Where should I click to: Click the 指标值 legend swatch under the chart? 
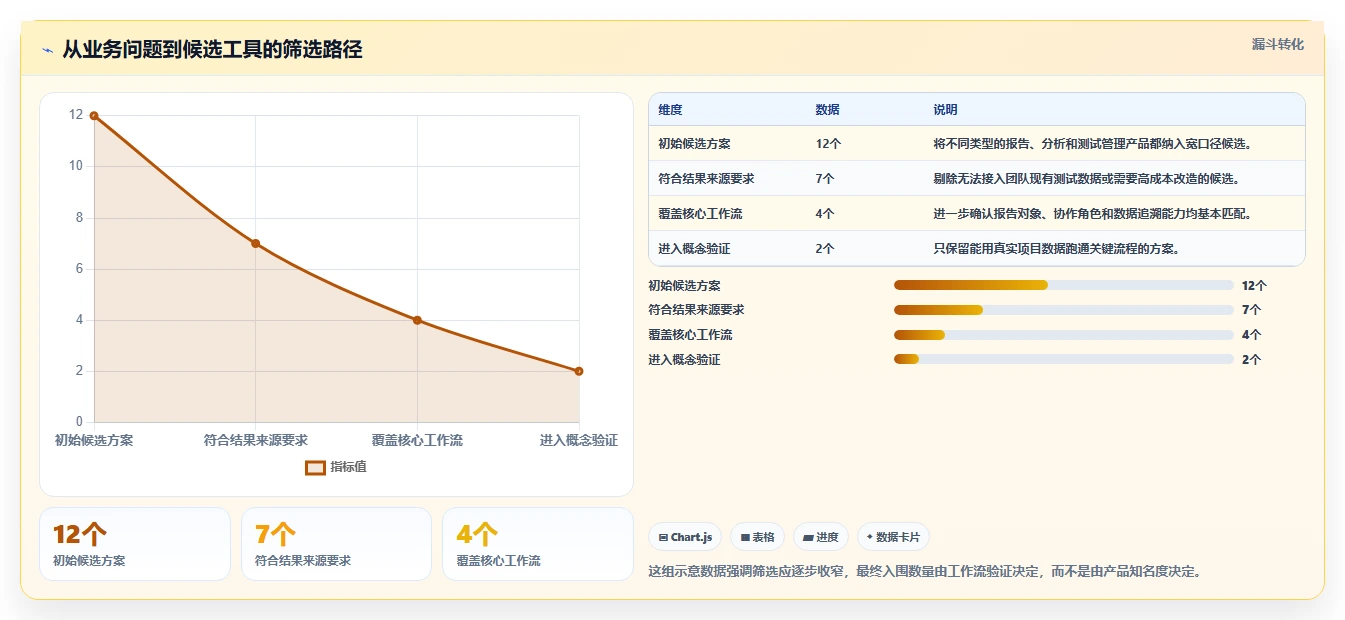[315, 467]
